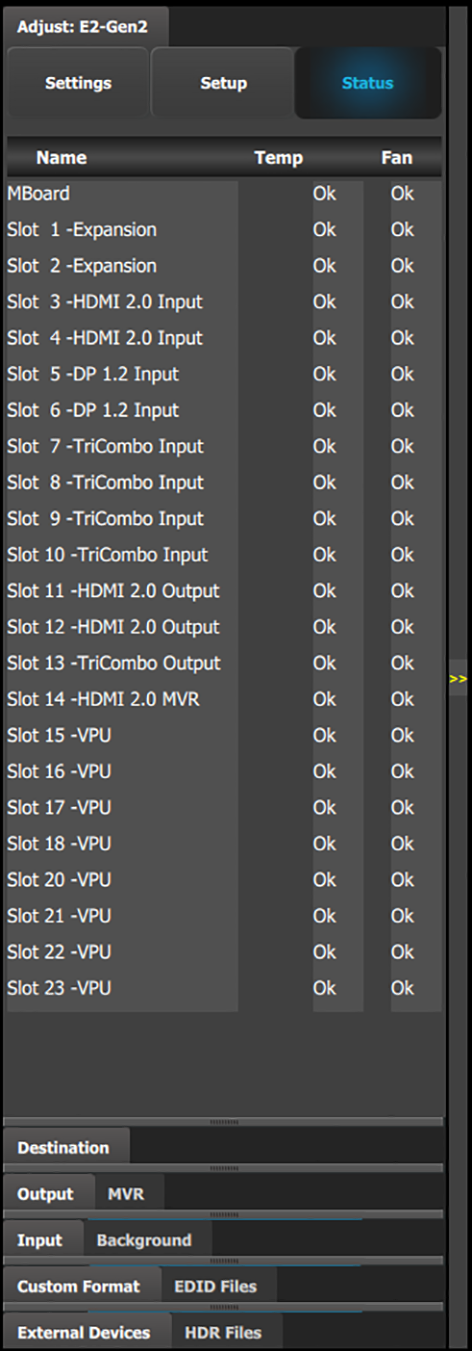Select Slot 13 TriCombo Output row
Screen dimensions: 472x1351
pyautogui.click(x=223, y=663)
